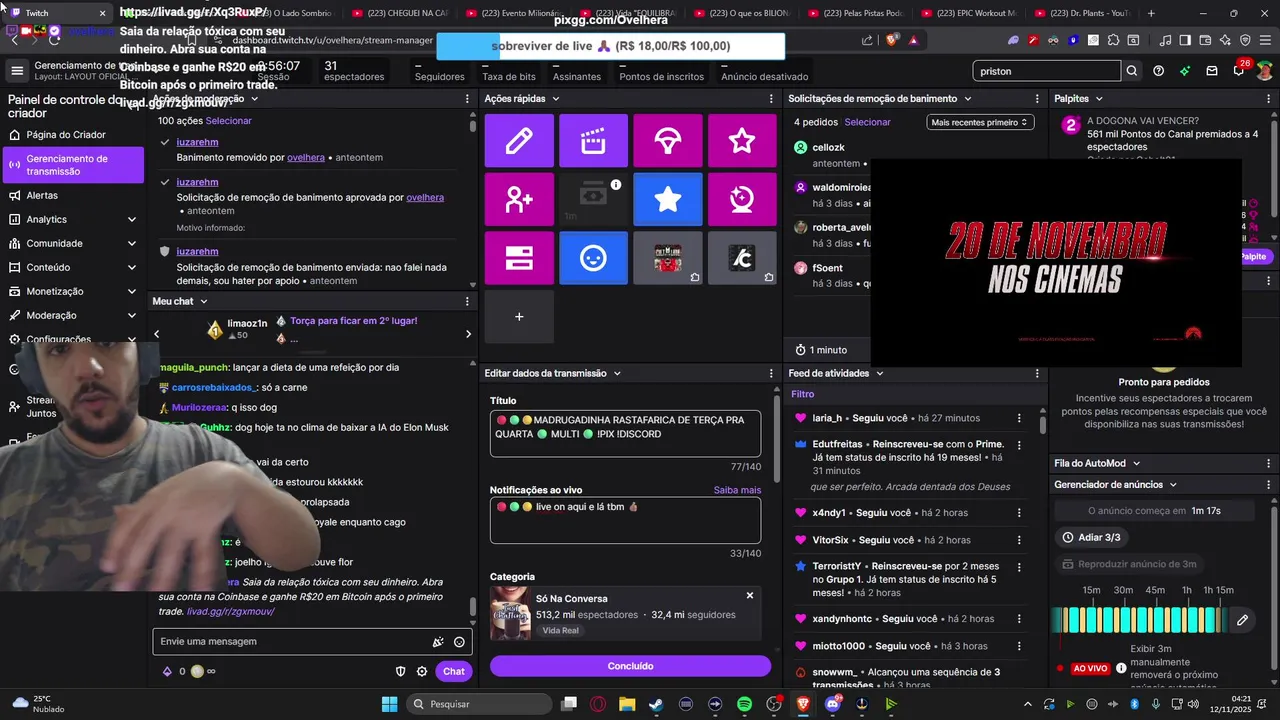Open options menu for VitorSix follow event
The image size is (1280, 720).
(1019, 540)
